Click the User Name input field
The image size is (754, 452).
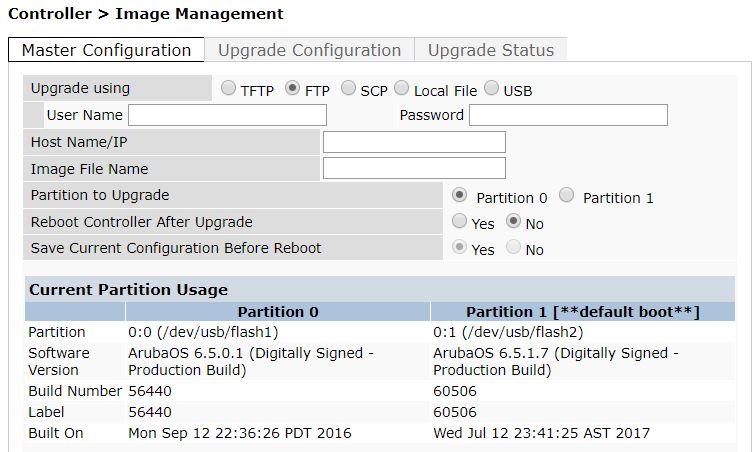[x=227, y=115]
